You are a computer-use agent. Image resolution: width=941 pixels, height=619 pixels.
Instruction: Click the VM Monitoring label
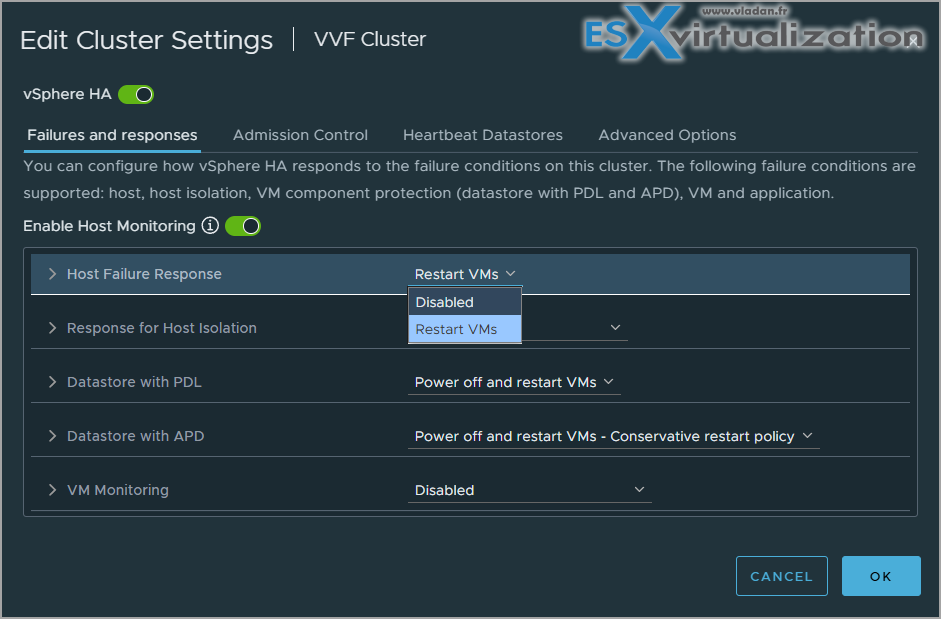(118, 490)
